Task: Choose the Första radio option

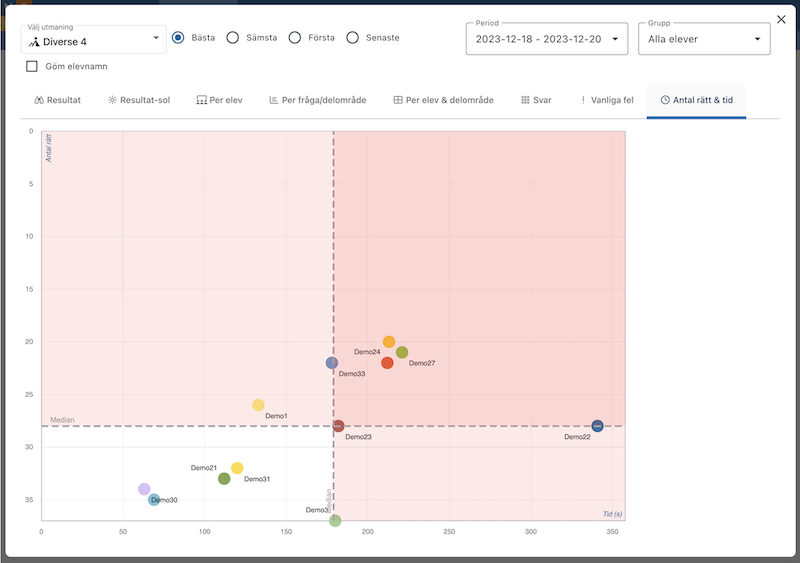Action: 295,38
